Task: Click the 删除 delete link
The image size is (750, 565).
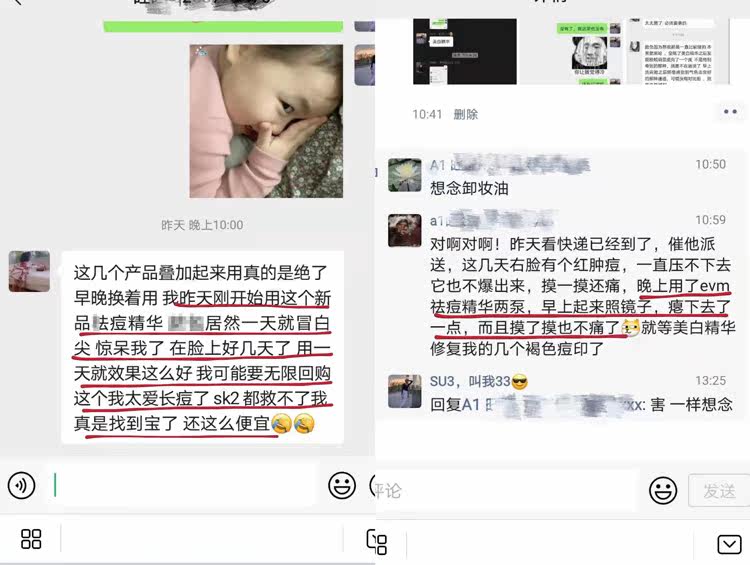Action: [x=465, y=114]
